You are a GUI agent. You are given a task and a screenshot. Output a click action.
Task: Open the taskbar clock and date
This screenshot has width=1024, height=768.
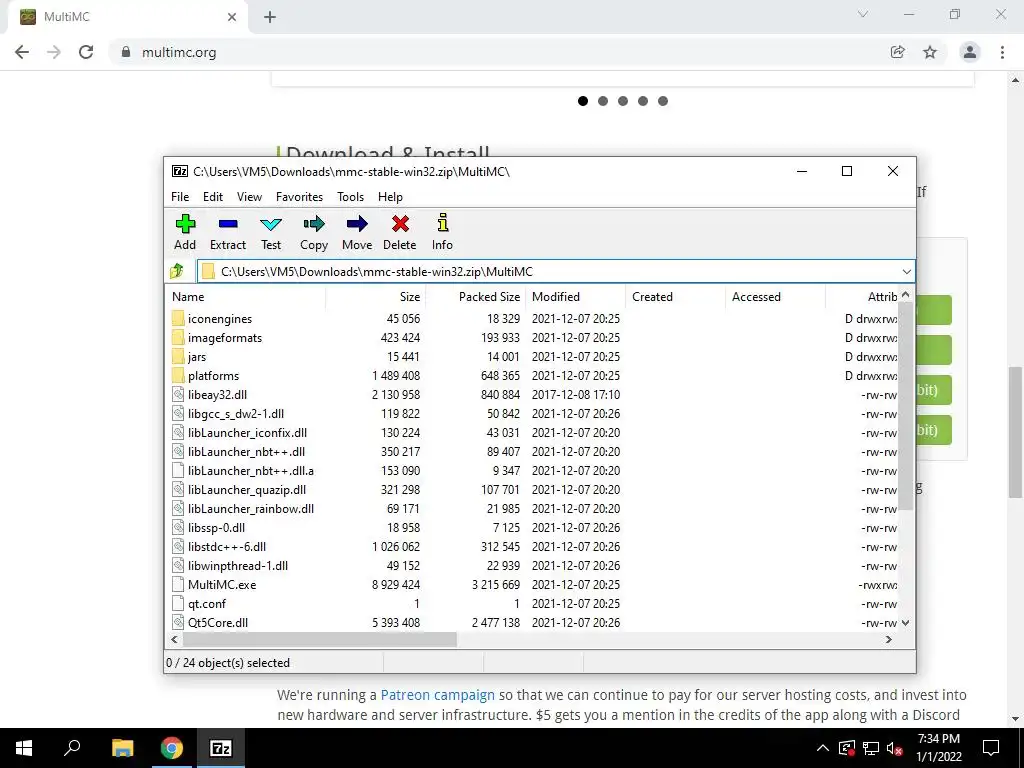click(939, 748)
